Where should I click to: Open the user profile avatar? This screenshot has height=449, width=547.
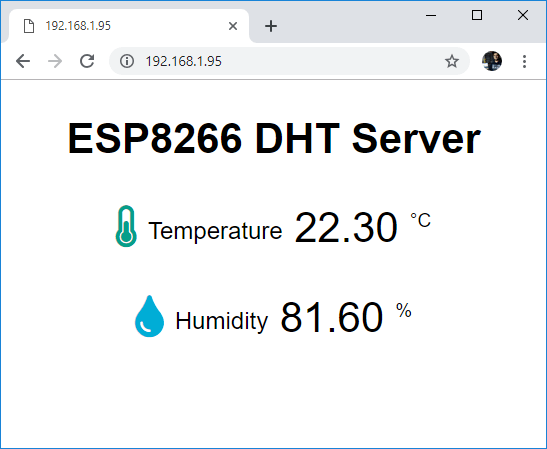[492, 61]
